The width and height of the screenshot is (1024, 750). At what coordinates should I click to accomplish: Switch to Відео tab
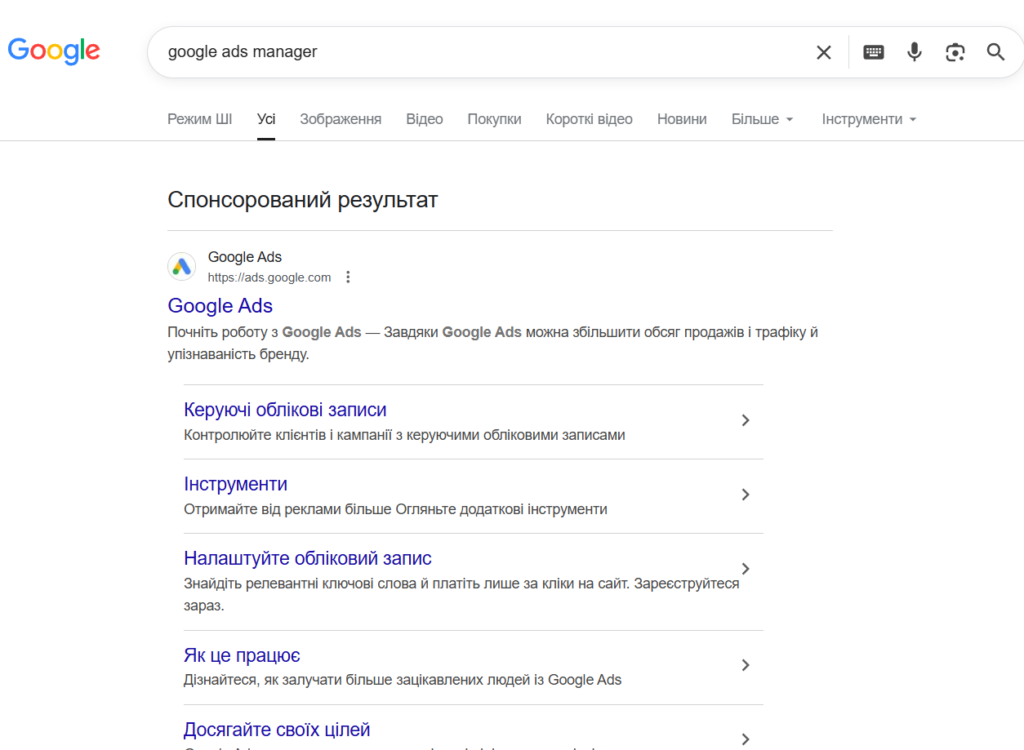click(424, 119)
